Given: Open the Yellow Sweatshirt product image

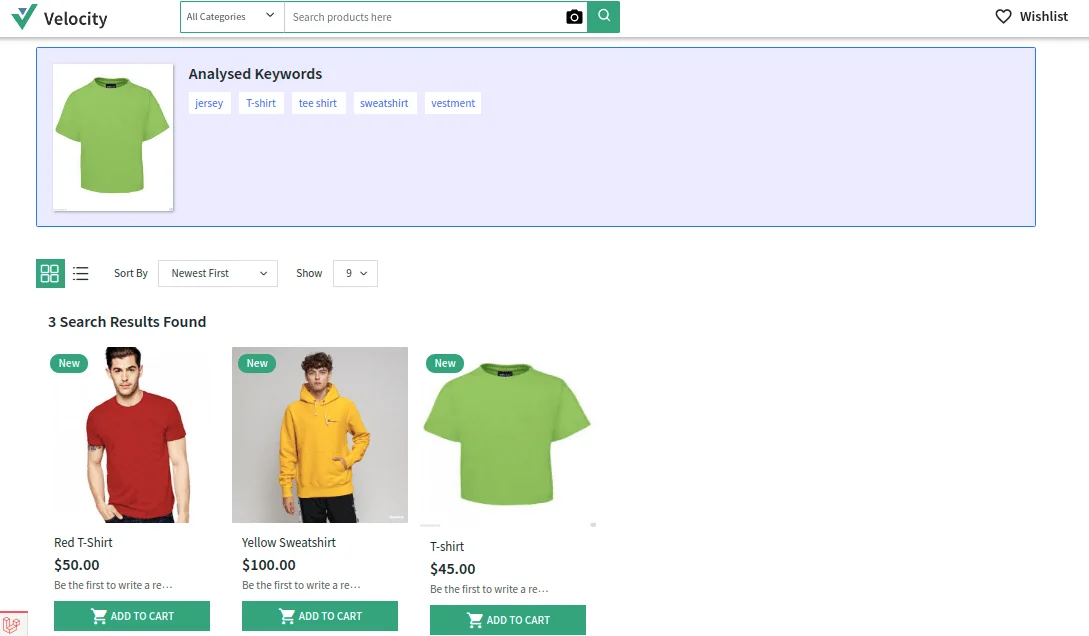Looking at the screenshot, I should [319, 435].
